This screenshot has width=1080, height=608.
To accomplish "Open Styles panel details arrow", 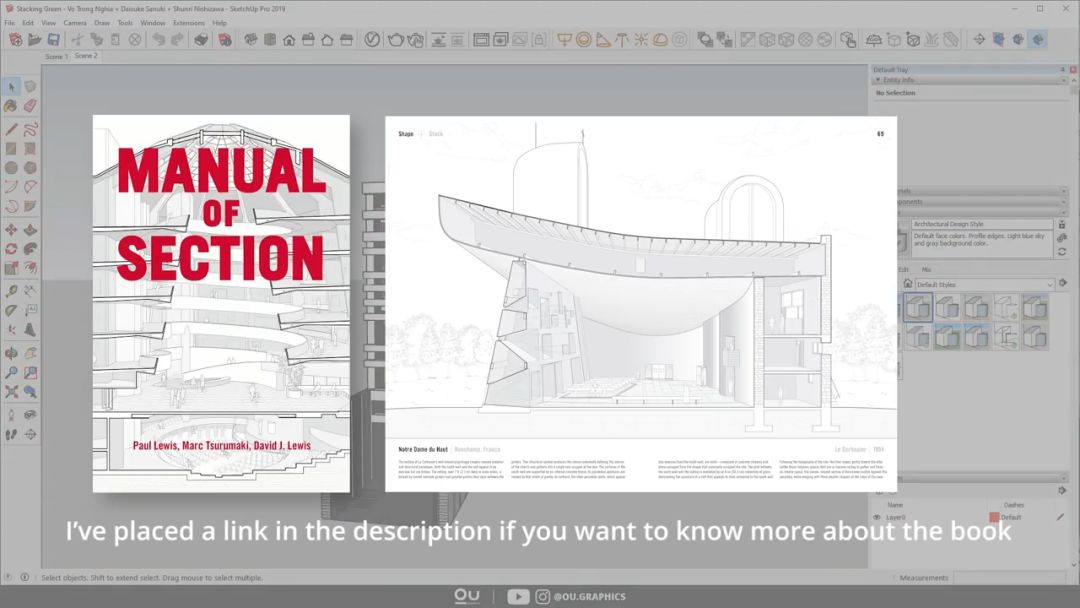I will [1063, 283].
